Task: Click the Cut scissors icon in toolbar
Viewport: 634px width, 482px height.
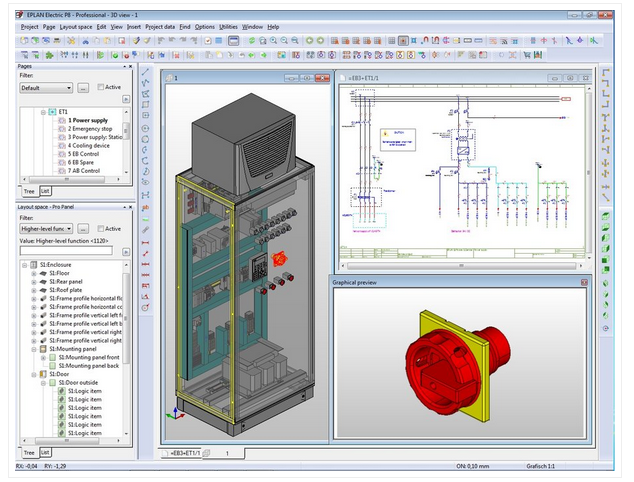Action: (x=85, y=40)
